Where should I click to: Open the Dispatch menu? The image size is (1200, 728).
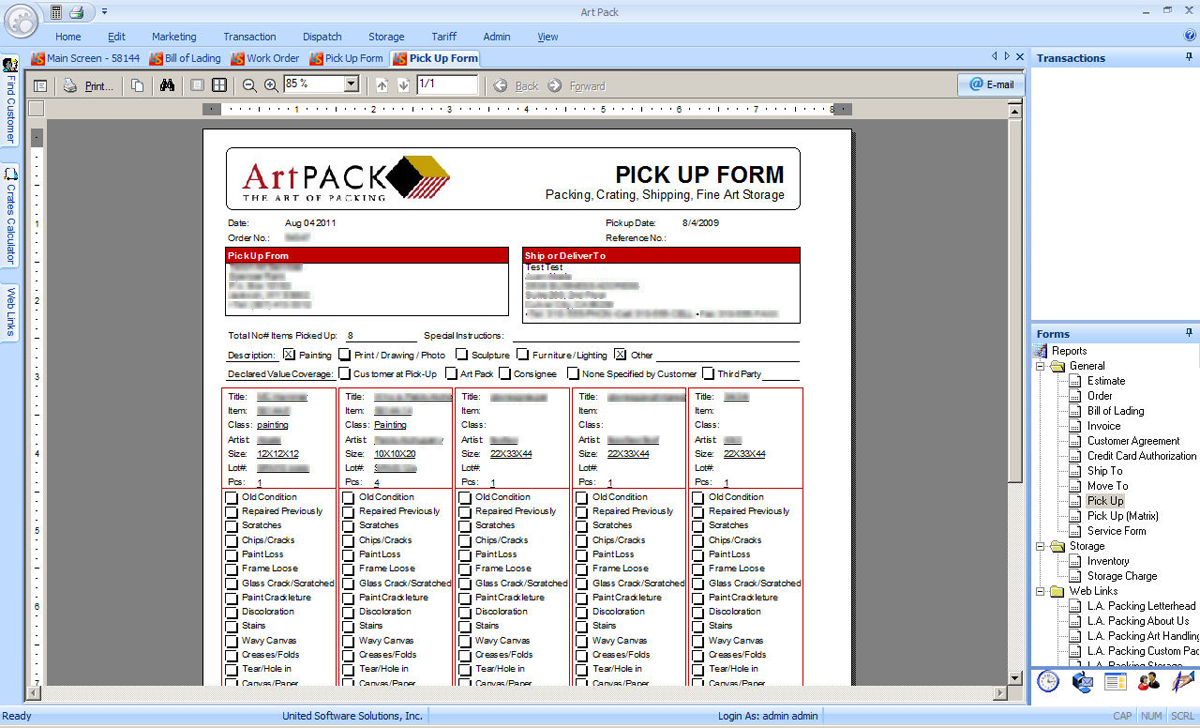(322, 37)
